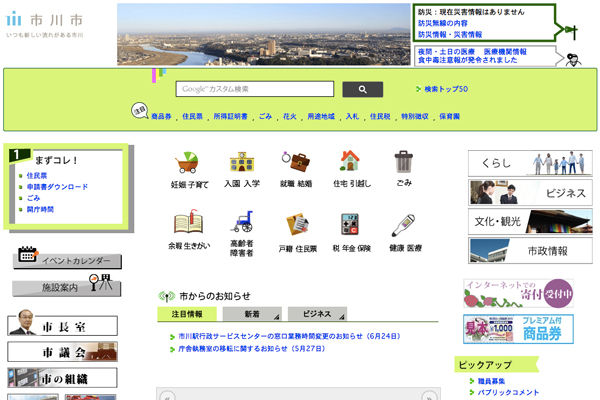The width and height of the screenshot is (600, 400).
Task: Open the 市議会 banner
Action: click(x=62, y=352)
